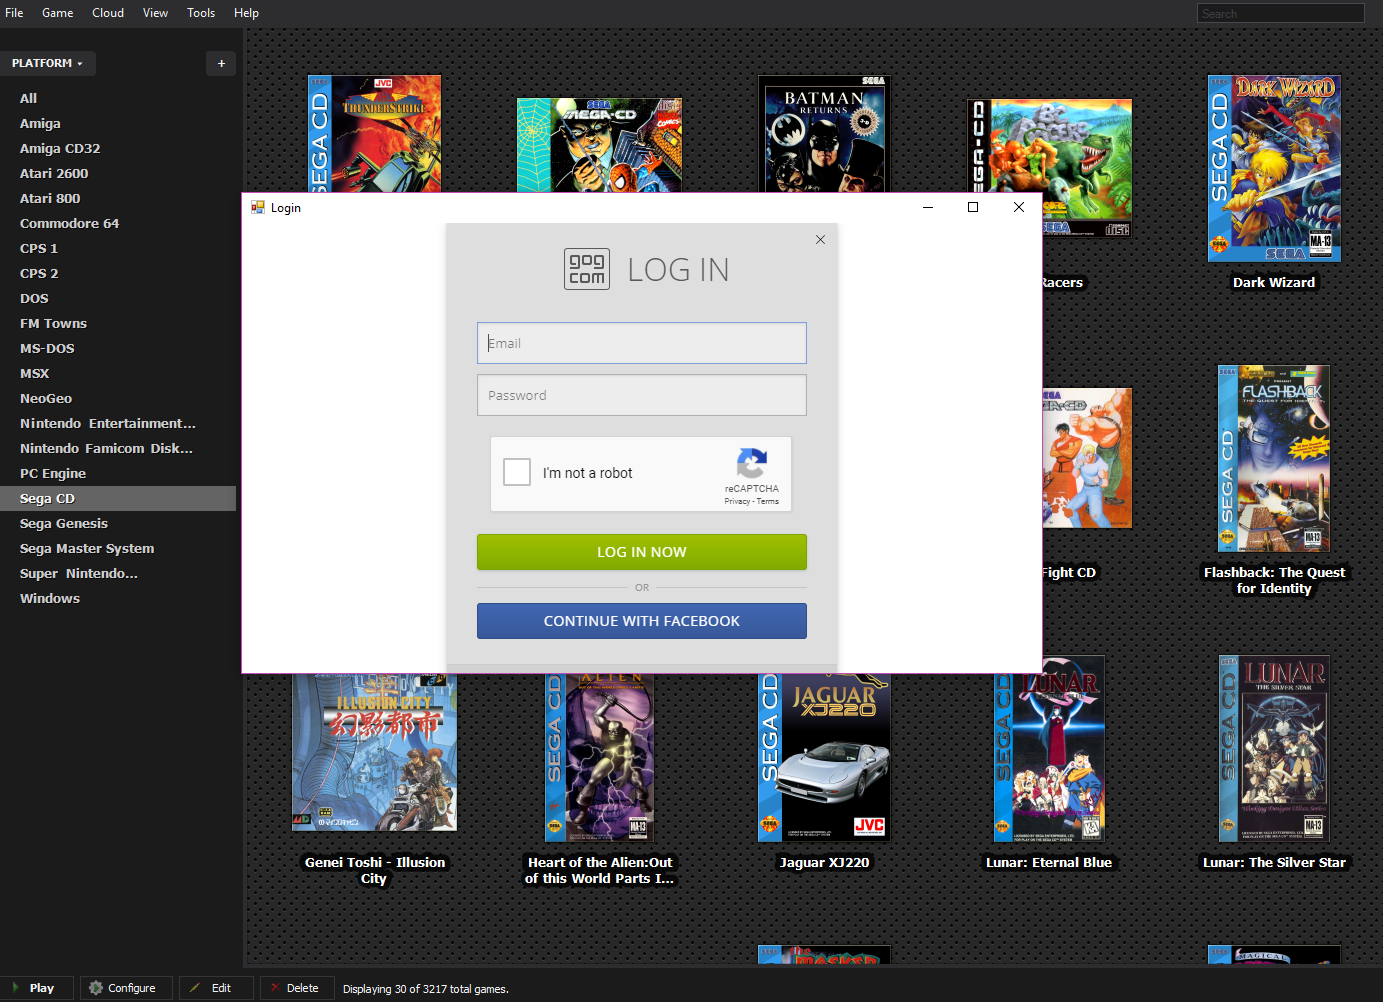Select Nintendo Famicom Disk platform
The image size is (1383, 1002).
(x=118, y=448)
